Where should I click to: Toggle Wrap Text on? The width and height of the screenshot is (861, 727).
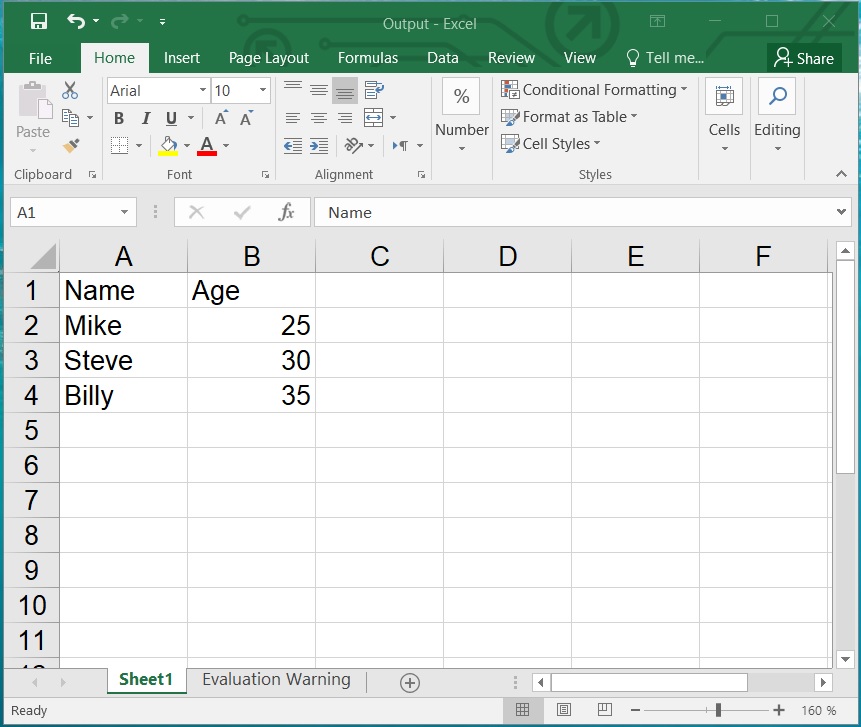(x=376, y=90)
